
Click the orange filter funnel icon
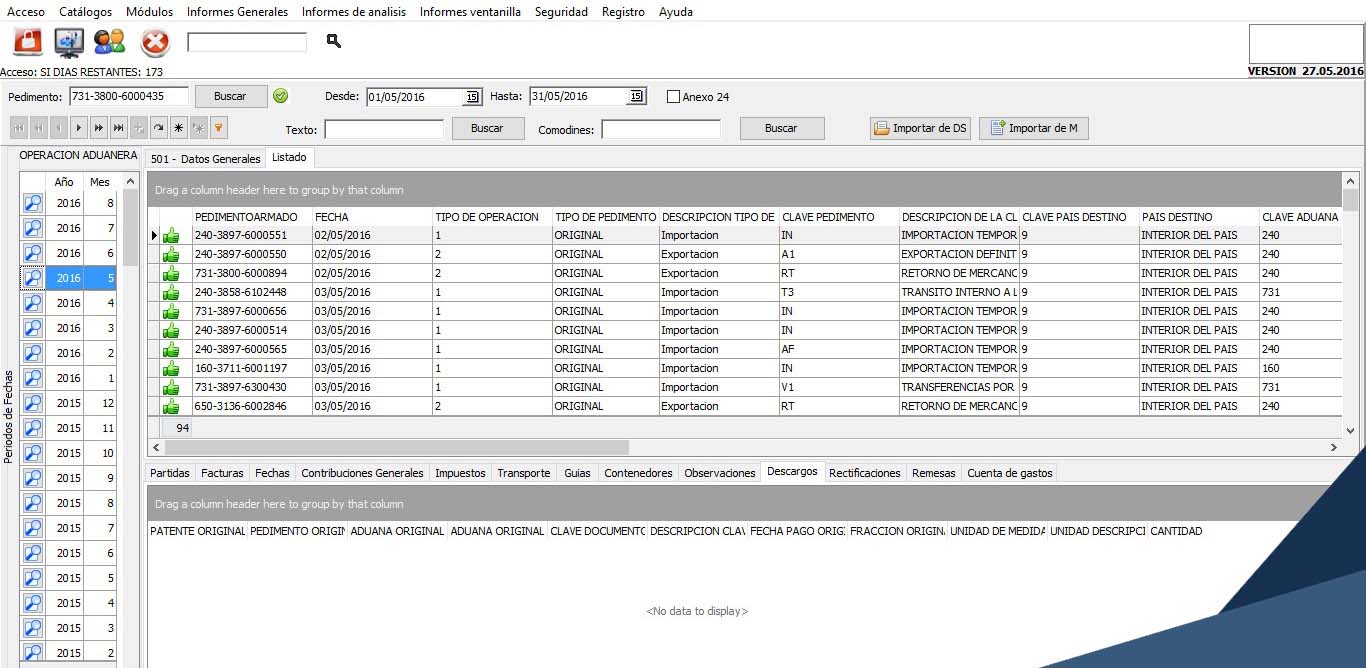click(219, 128)
